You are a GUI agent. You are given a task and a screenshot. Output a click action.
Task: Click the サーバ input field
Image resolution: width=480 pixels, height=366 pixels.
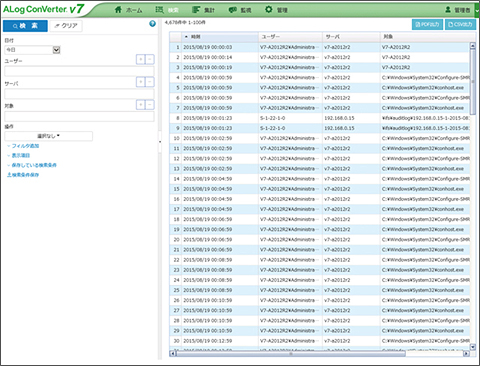79,94
